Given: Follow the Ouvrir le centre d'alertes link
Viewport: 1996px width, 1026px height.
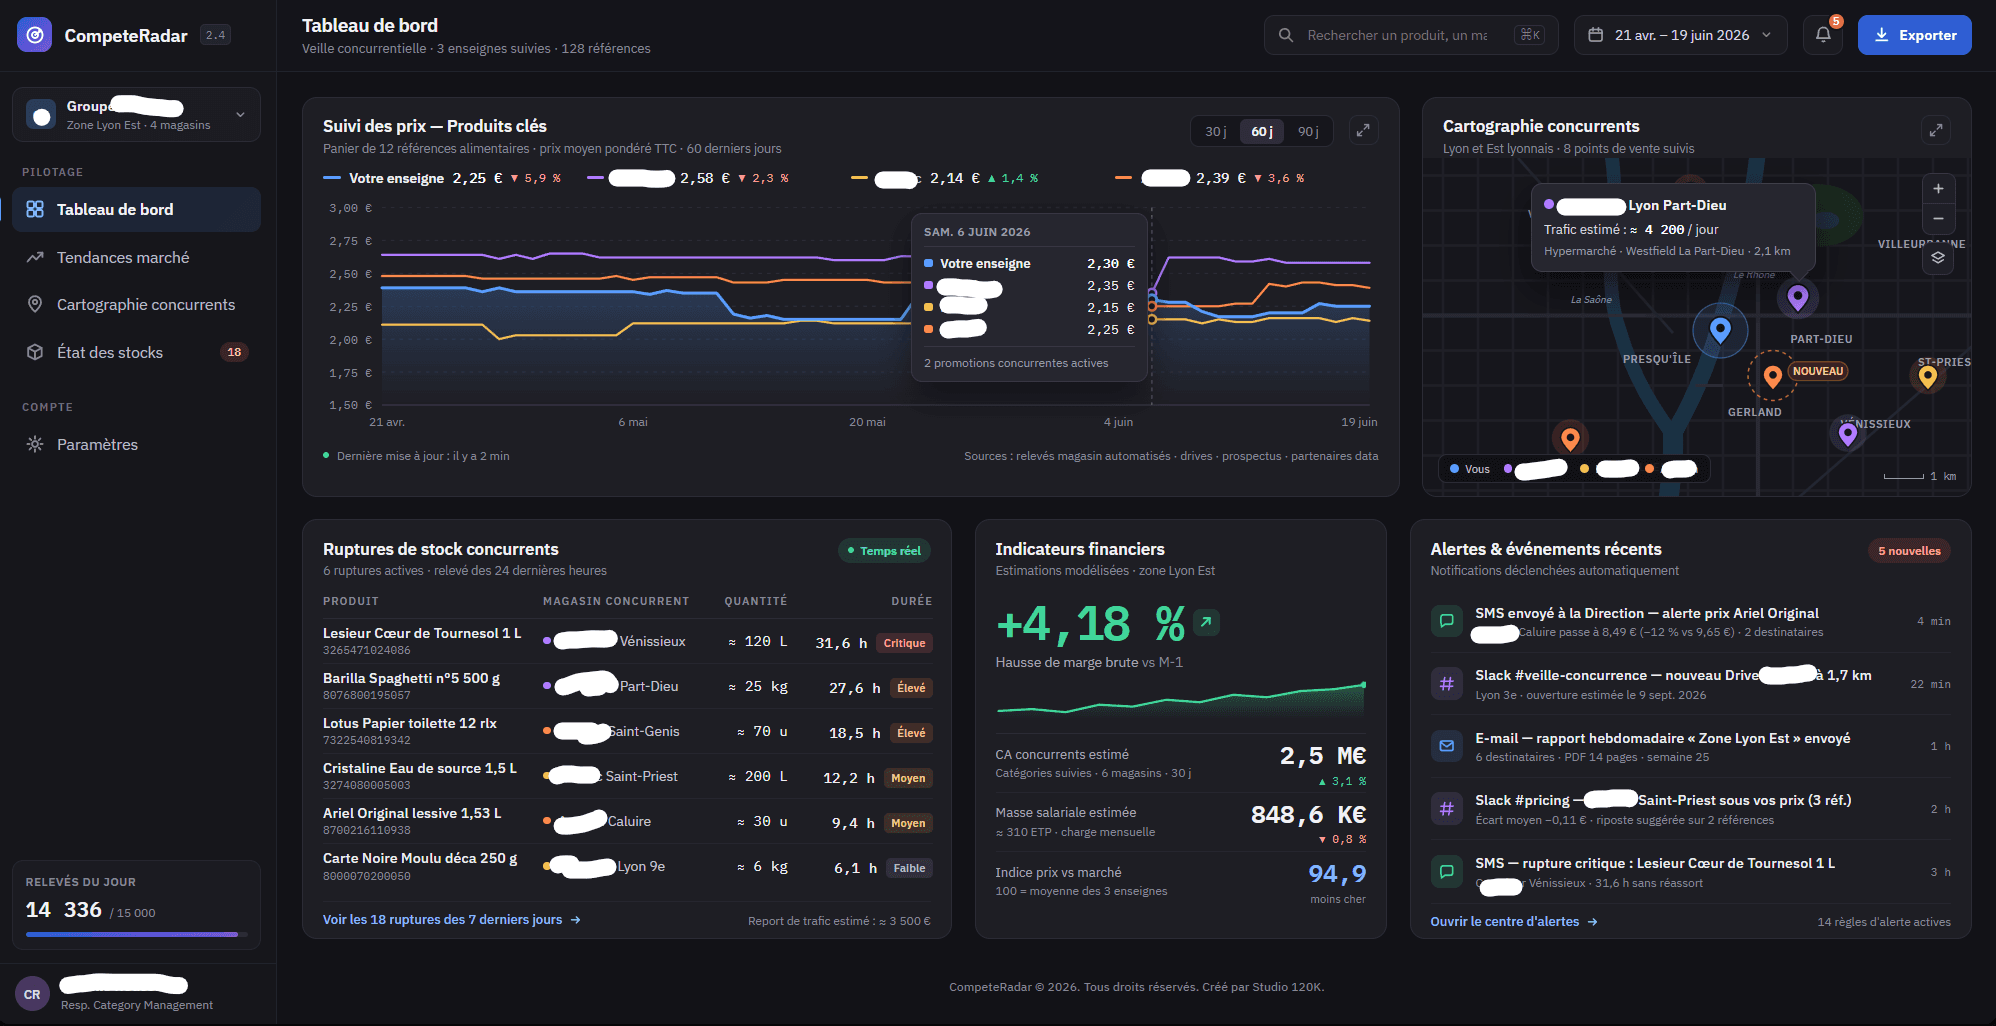Looking at the screenshot, I should tap(1514, 922).
